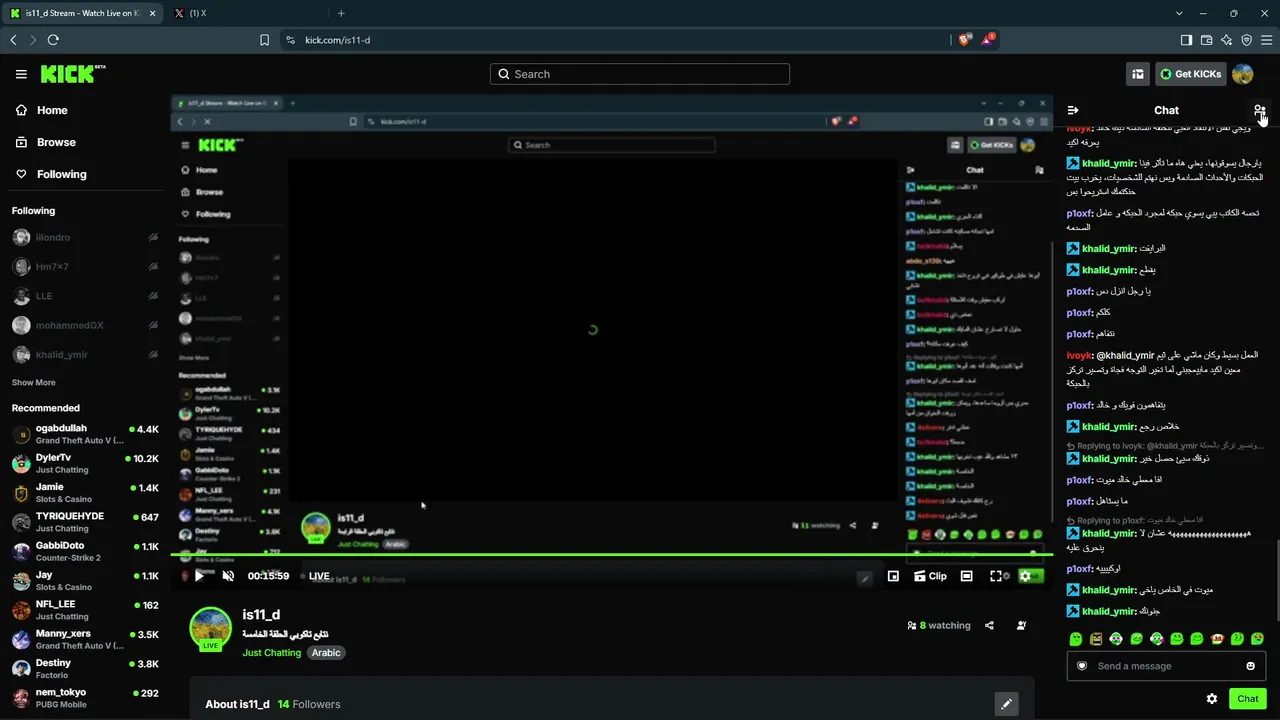The height and width of the screenshot is (720, 1280).
Task: Toggle Brave sidebar panel
Action: point(1186,40)
